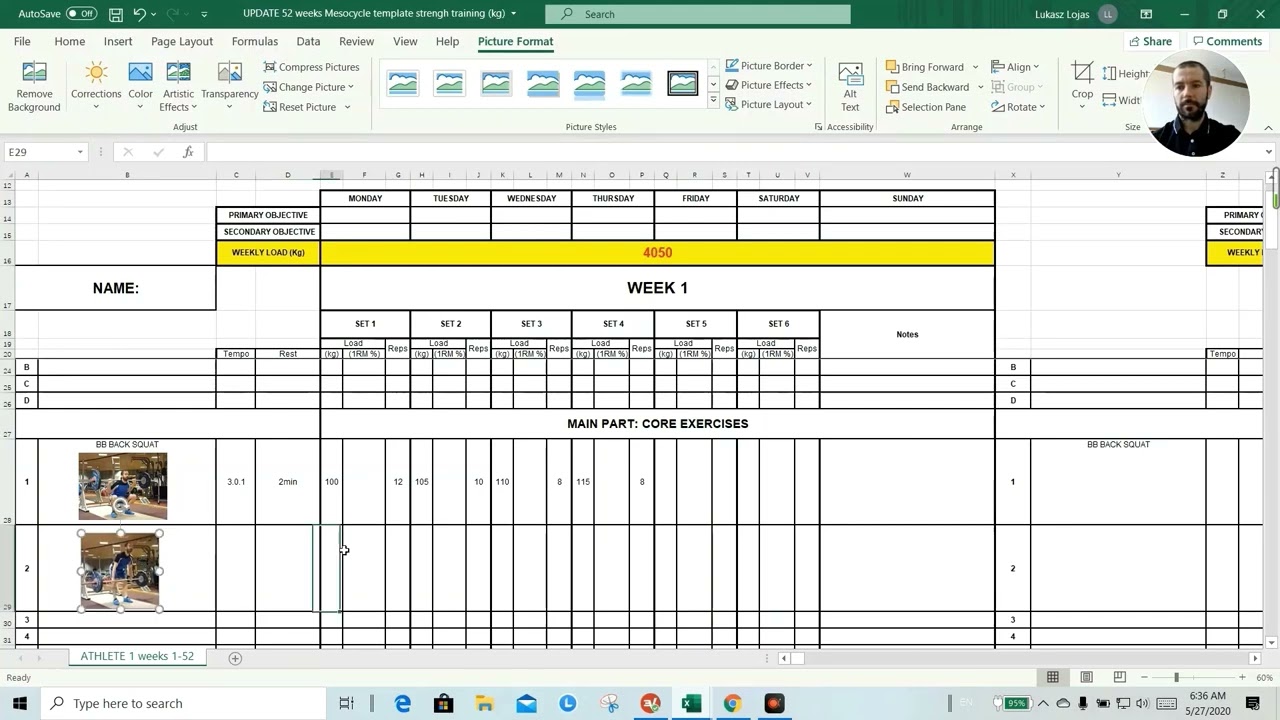
Task: Click in the Search box
Action: pyautogui.click(x=698, y=14)
